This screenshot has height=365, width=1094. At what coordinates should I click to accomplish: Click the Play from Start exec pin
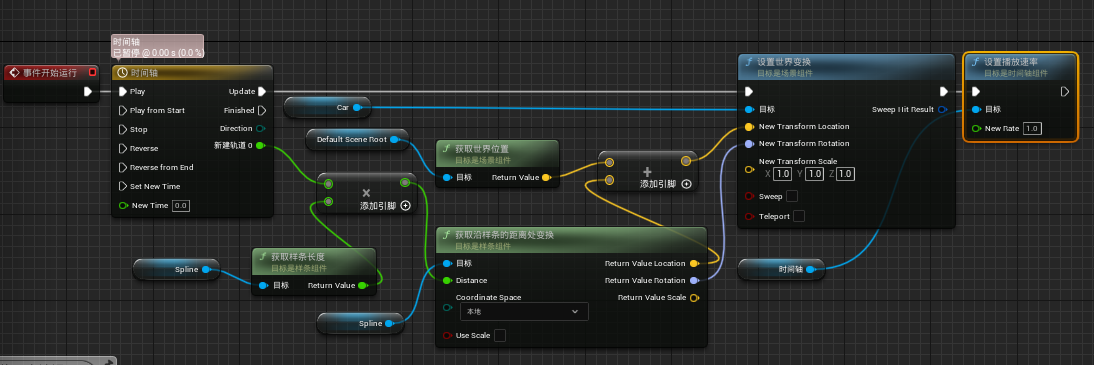tap(123, 110)
